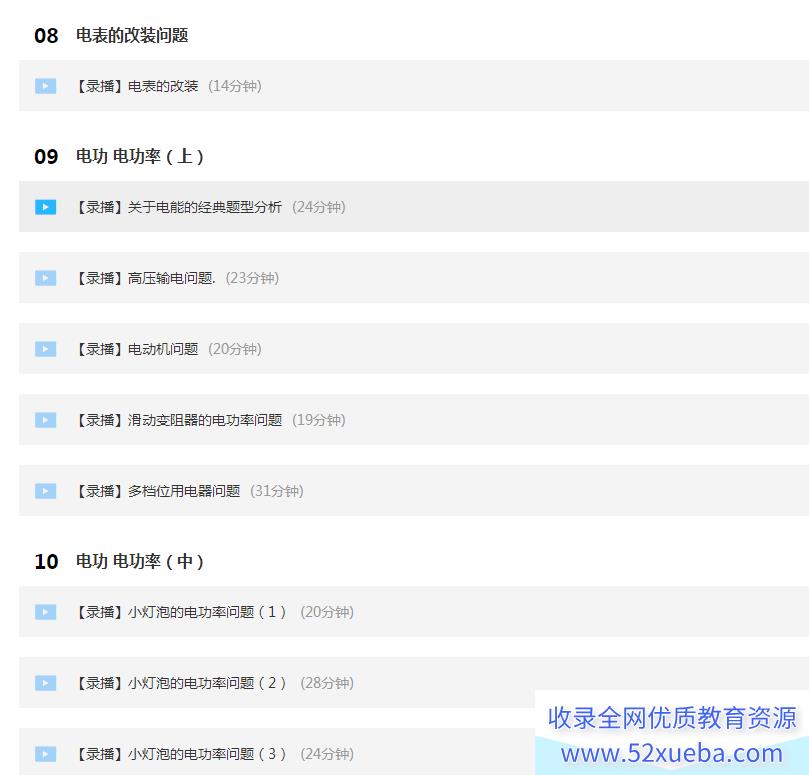The height and width of the screenshot is (775, 809).
Task: Click the (19分钟) duration of 滑动变阻器的电功率问题
Action: tap(319, 420)
